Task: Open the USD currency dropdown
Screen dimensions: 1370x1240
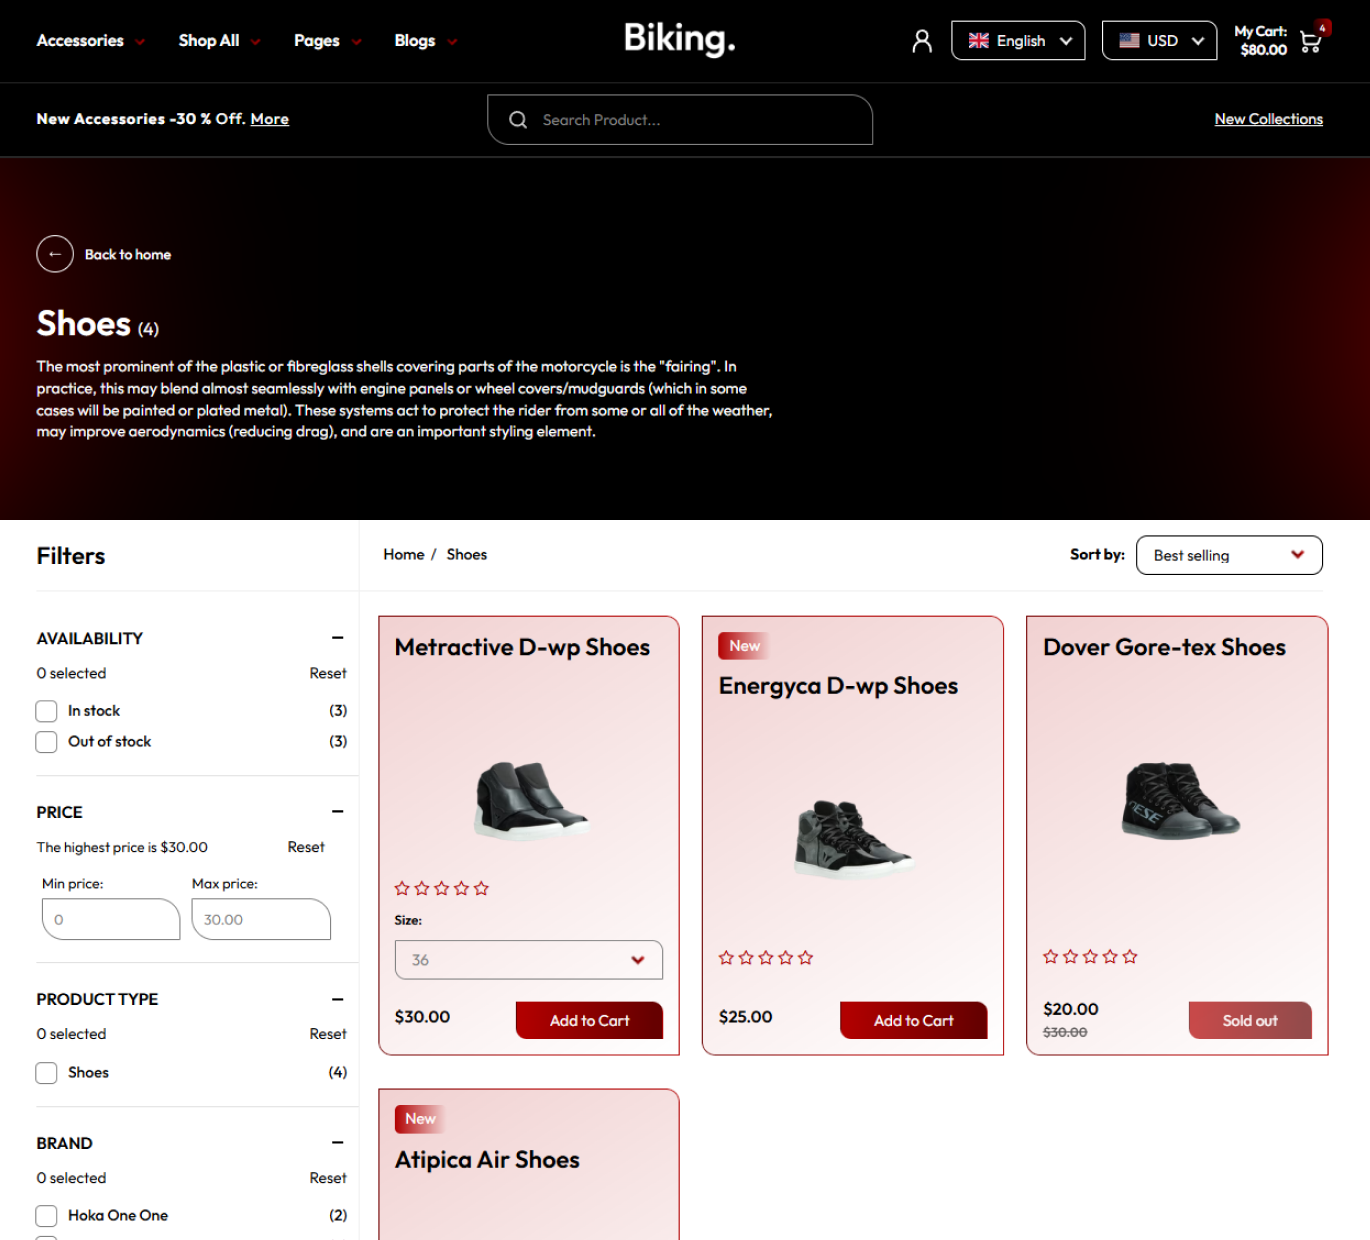Action: click(1160, 41)
